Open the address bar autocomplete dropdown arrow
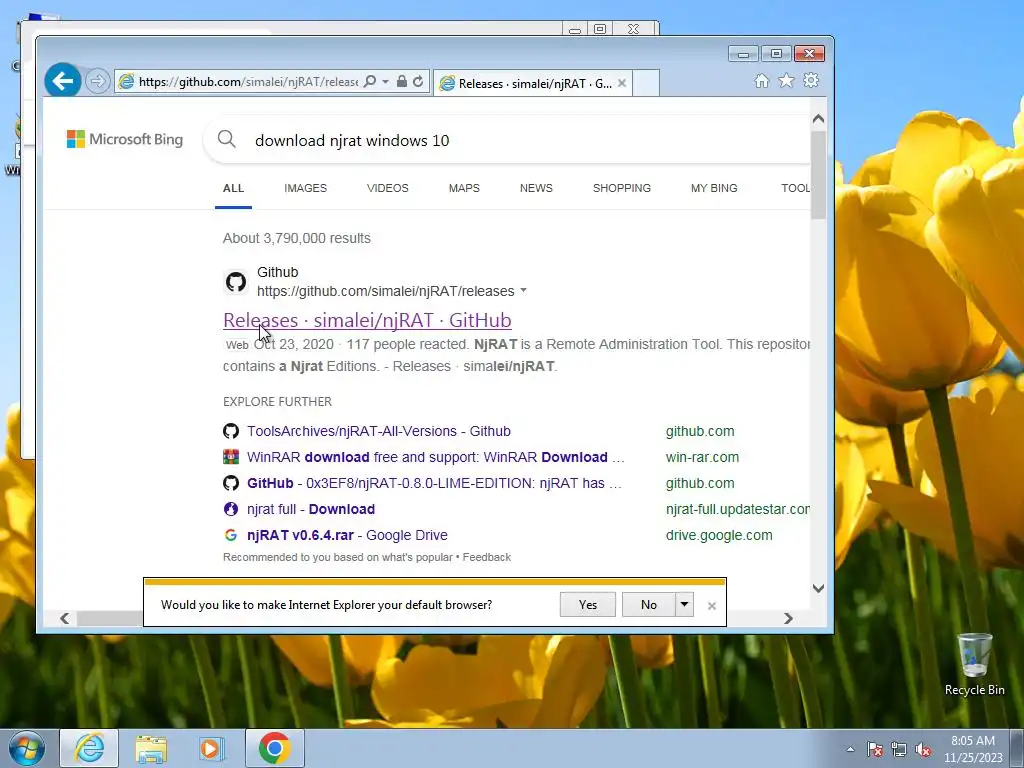Screen dimensions: 1024x768 (x=385, y=82)
